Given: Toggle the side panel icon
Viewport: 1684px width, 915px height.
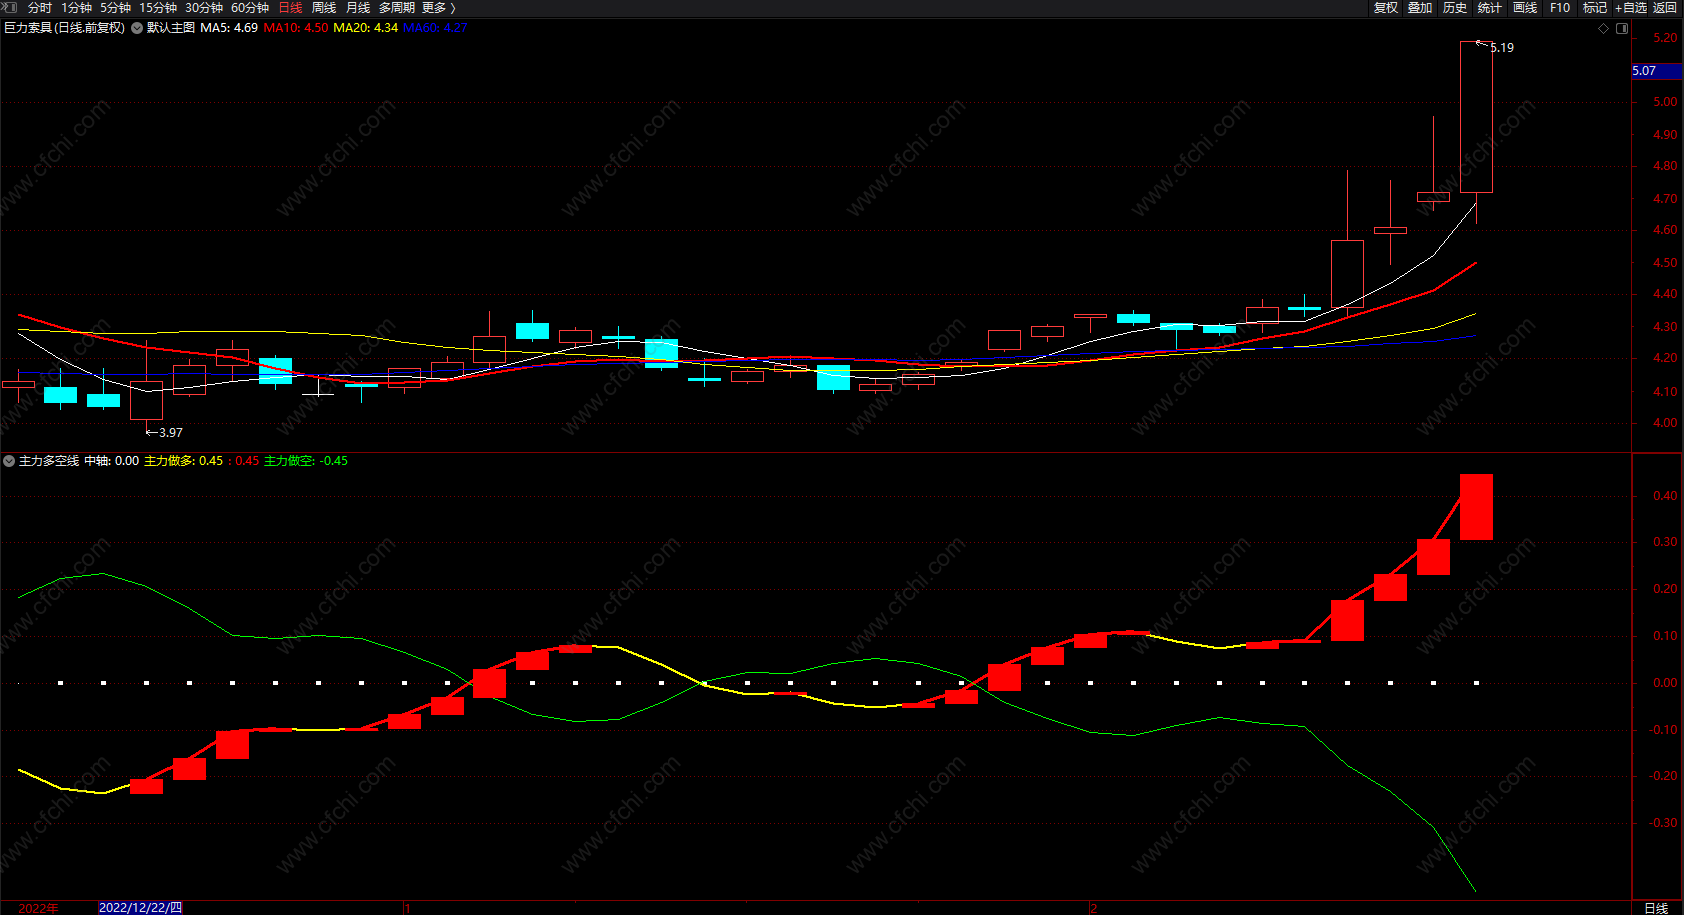Looking at the screenshot, I should 1622,28.
